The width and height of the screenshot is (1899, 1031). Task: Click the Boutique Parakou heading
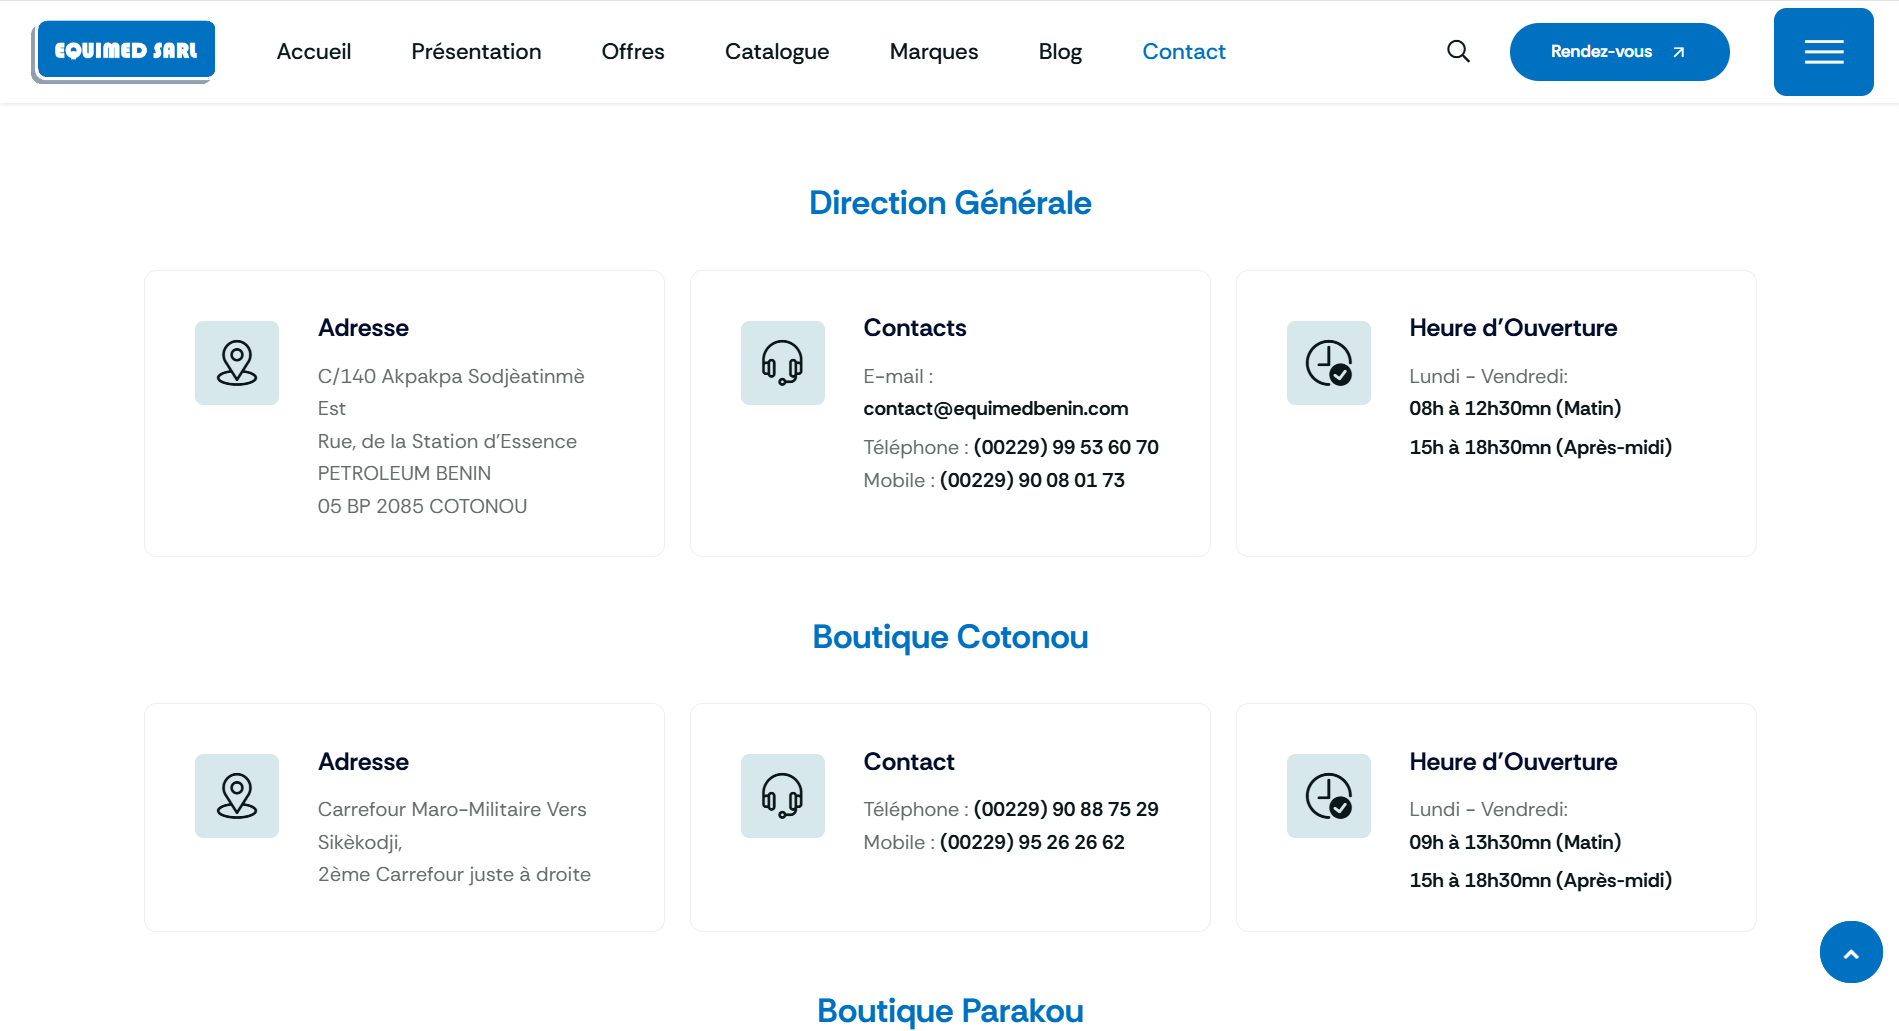(950, 1011)
